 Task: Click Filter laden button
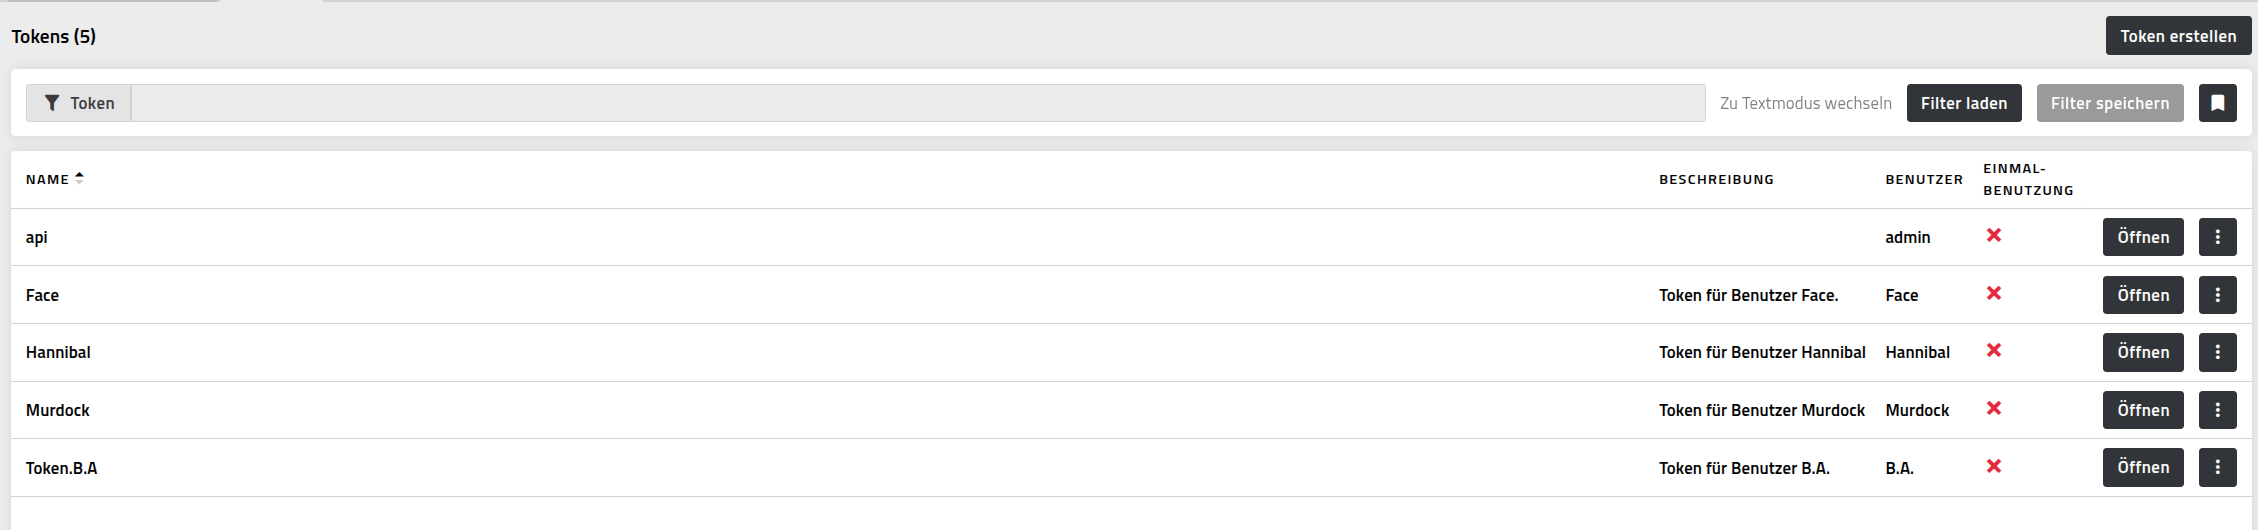pos(1964,103)
